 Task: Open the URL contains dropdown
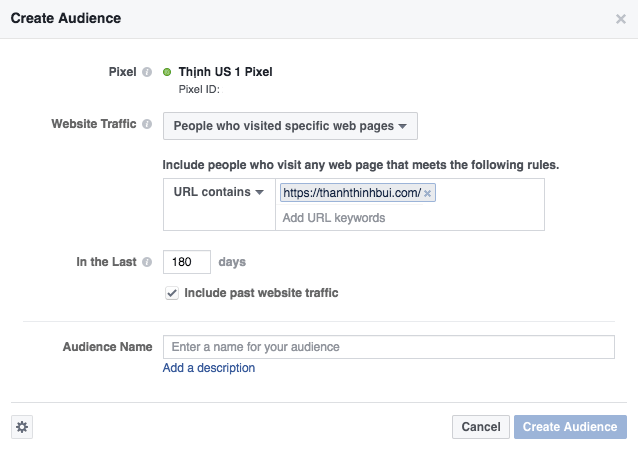[219, 192]
